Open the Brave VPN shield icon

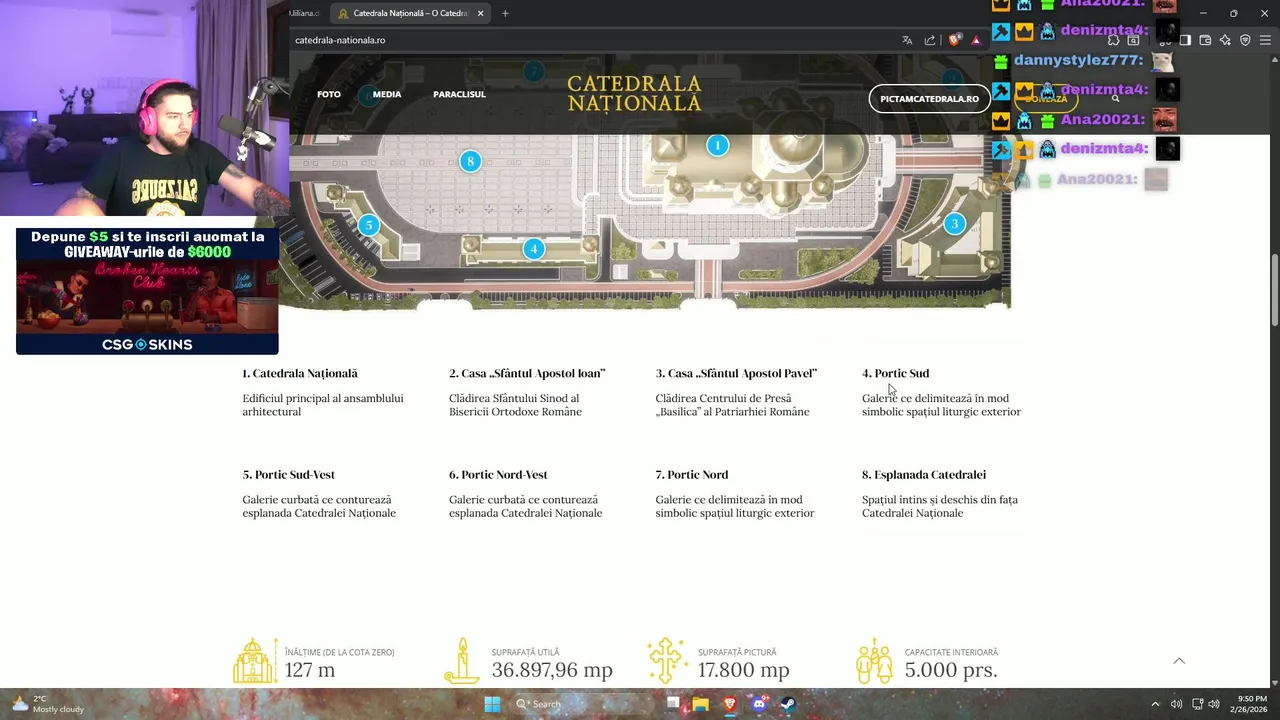pos(1245,40)
